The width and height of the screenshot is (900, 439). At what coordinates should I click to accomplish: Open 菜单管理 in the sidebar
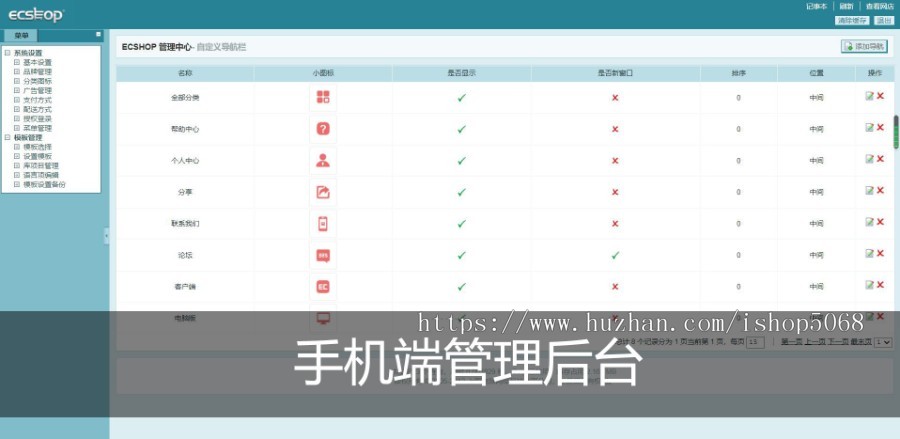(x=37, y=128)
